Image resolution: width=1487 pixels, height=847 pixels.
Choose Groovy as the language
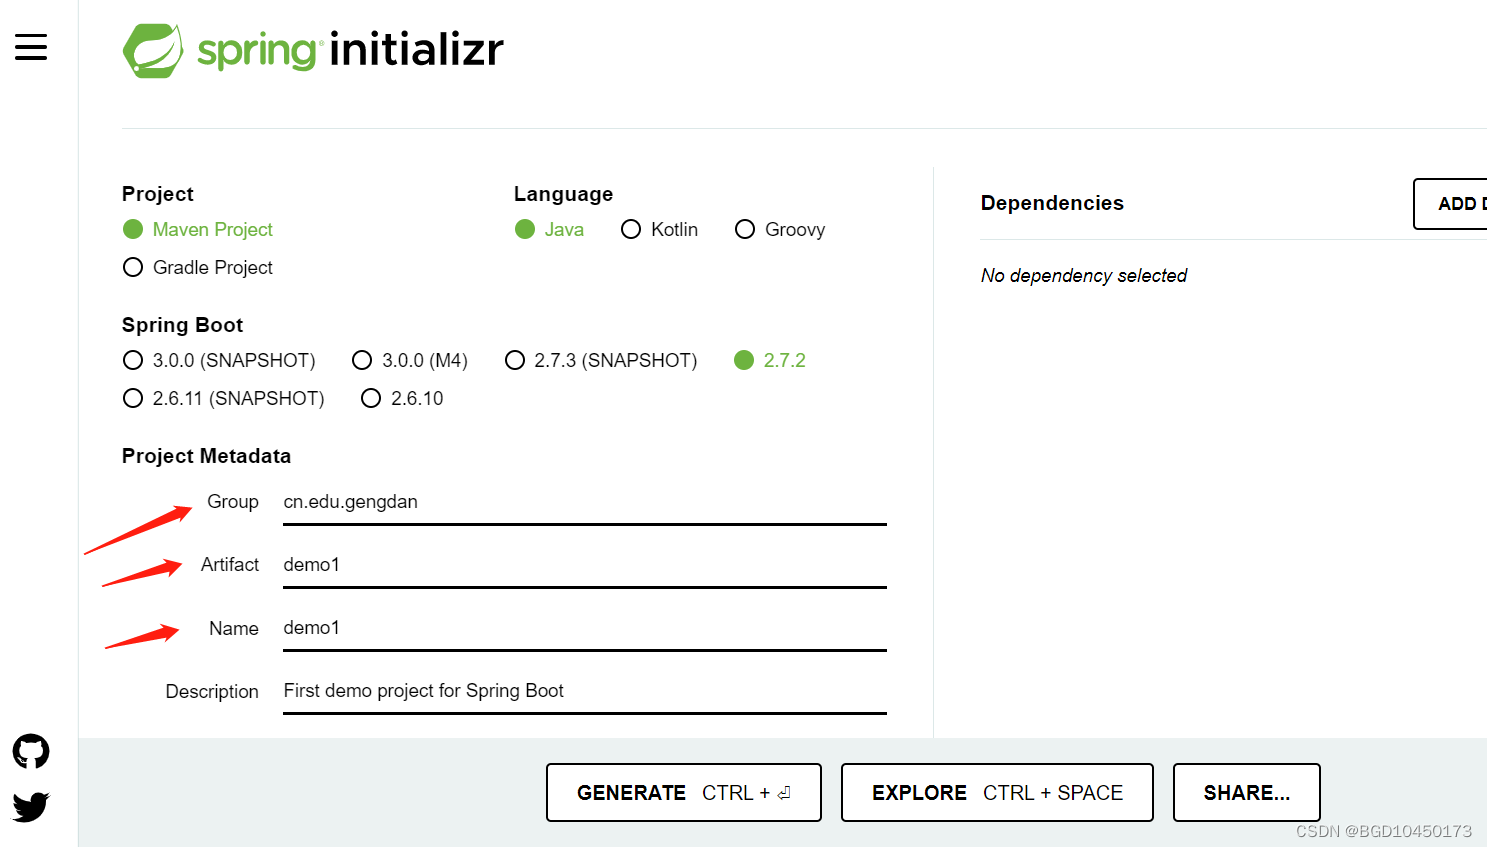(780, 229)
